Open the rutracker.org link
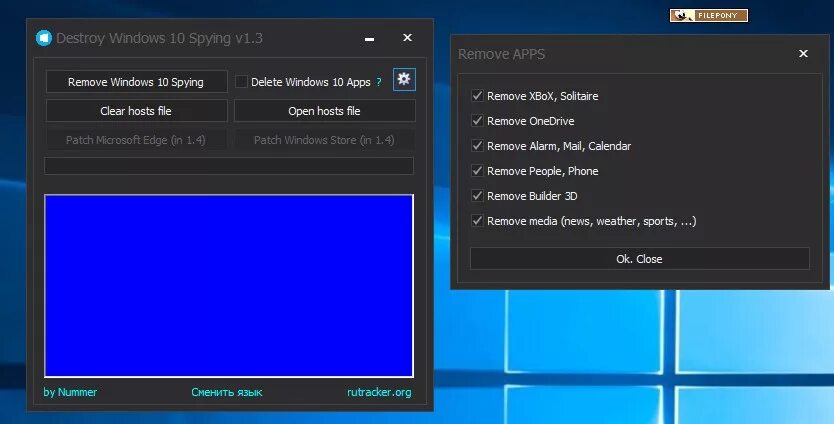Screen dimensions: 834x424 (379, 392)
